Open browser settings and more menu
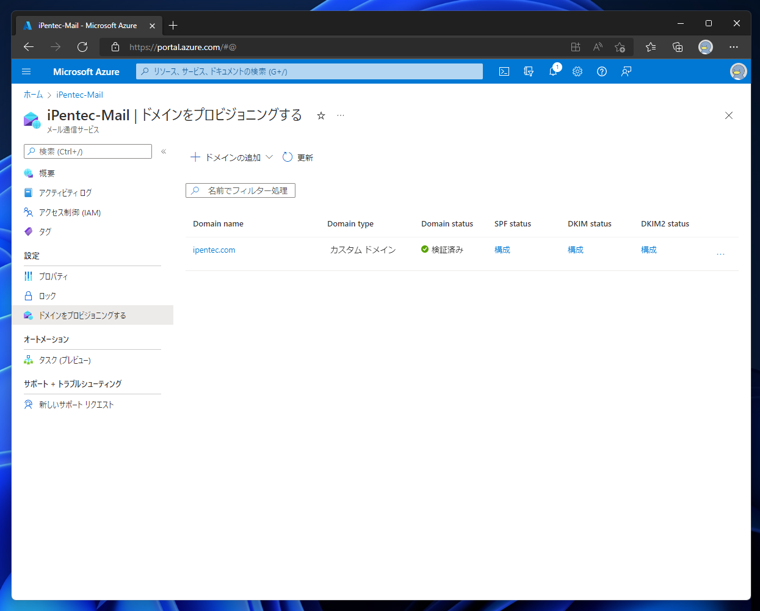 pos(734,47)
